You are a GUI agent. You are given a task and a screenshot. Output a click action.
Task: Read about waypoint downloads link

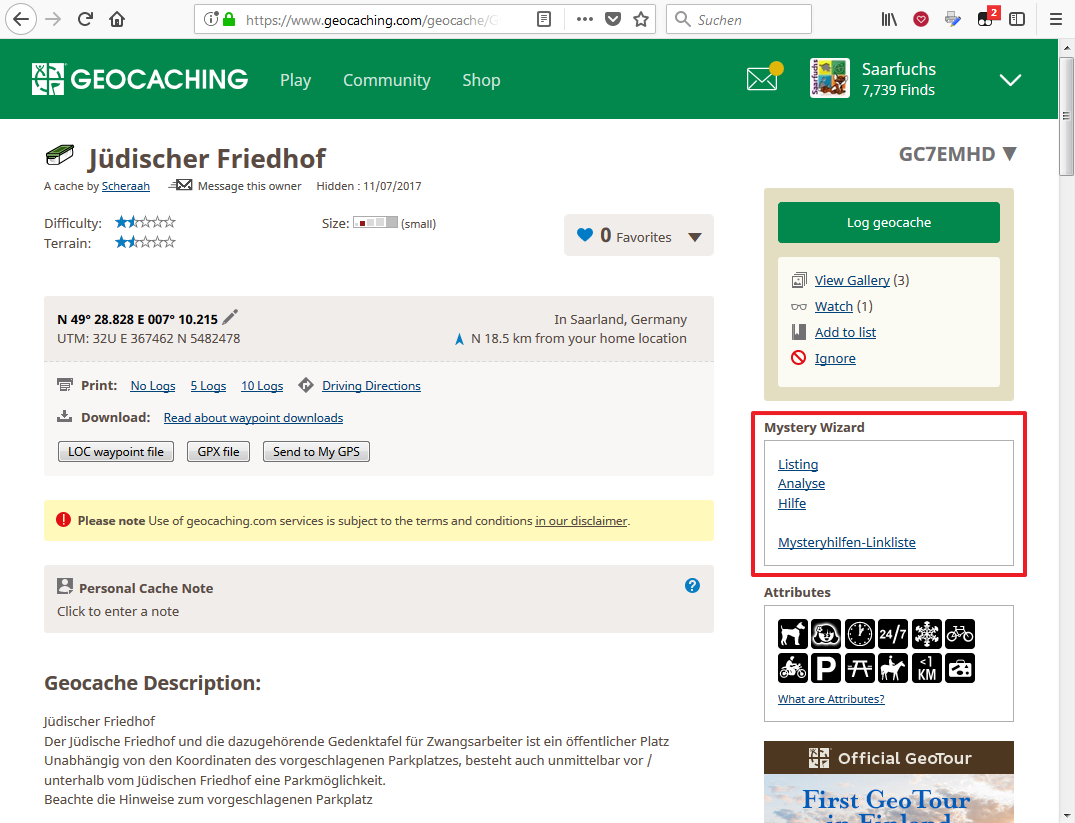click(253, 418)
